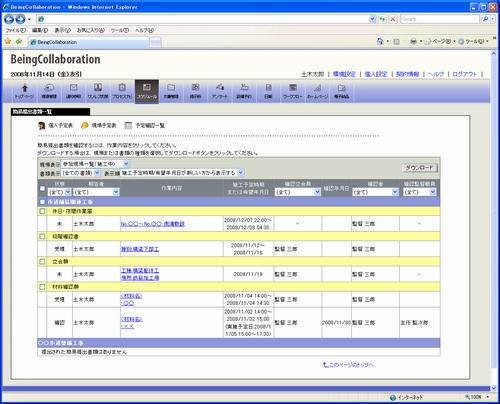Click the vertical scrollbar down arrow

click(x=494, y=388)
